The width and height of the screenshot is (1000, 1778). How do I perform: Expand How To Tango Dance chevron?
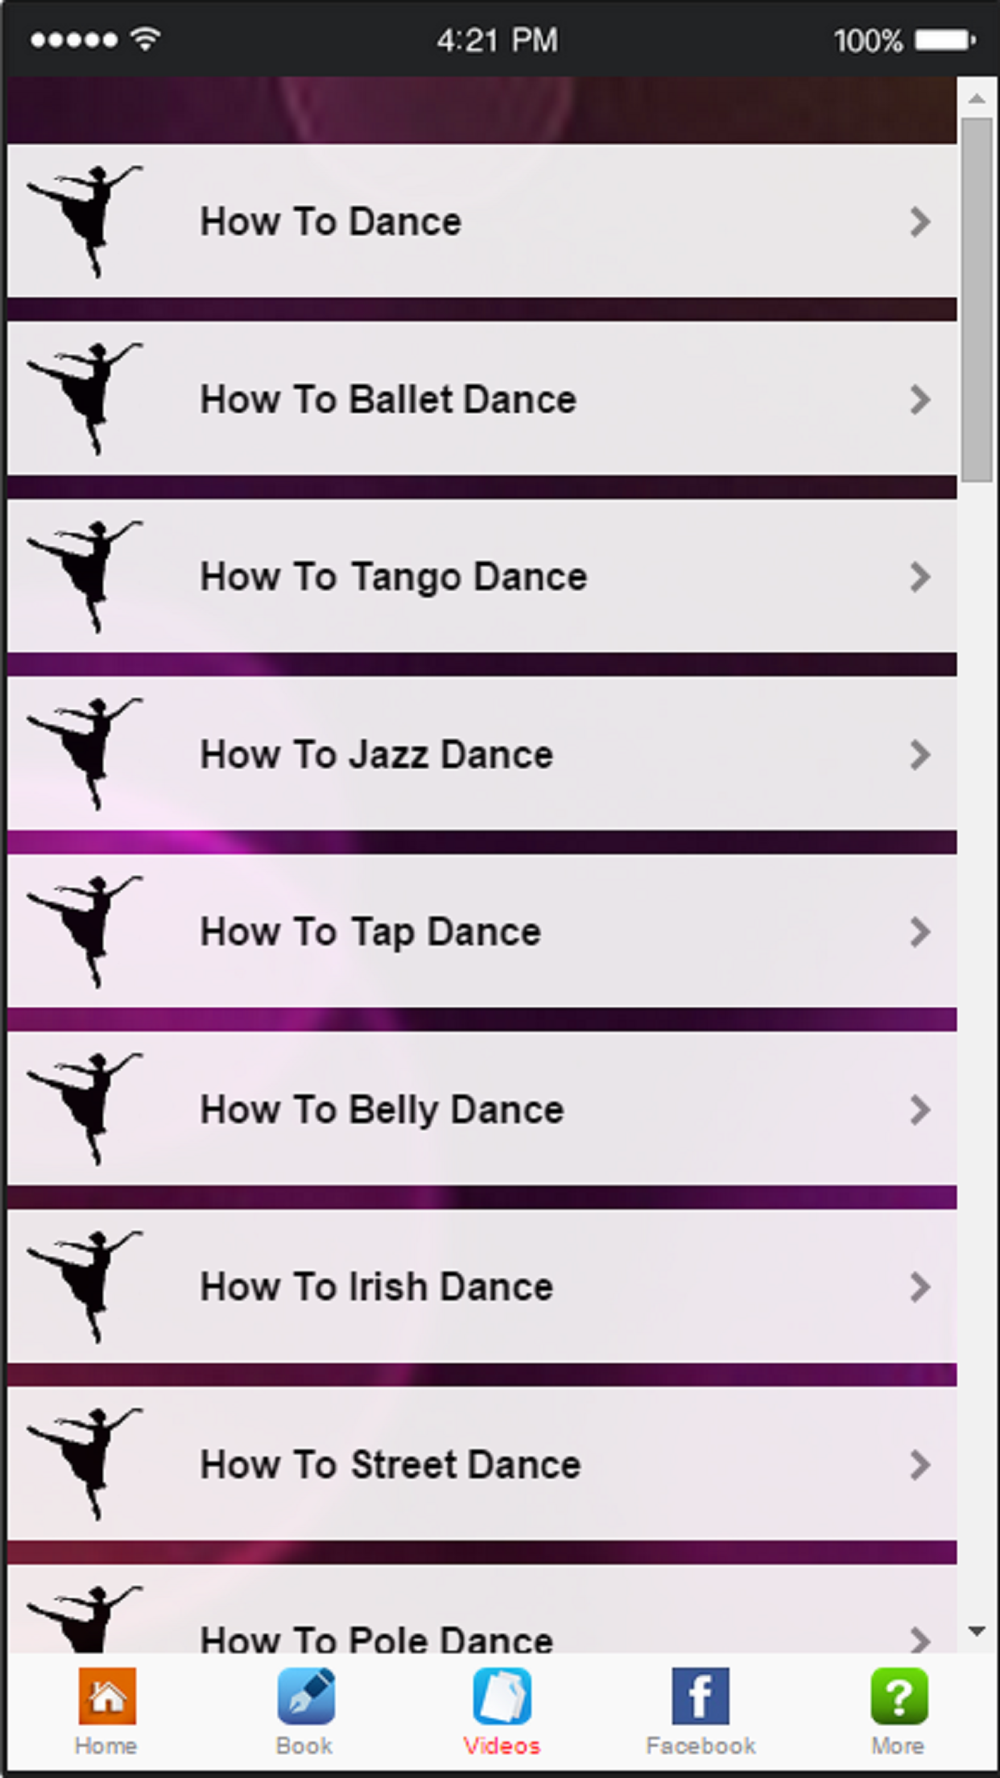point(920,576)
